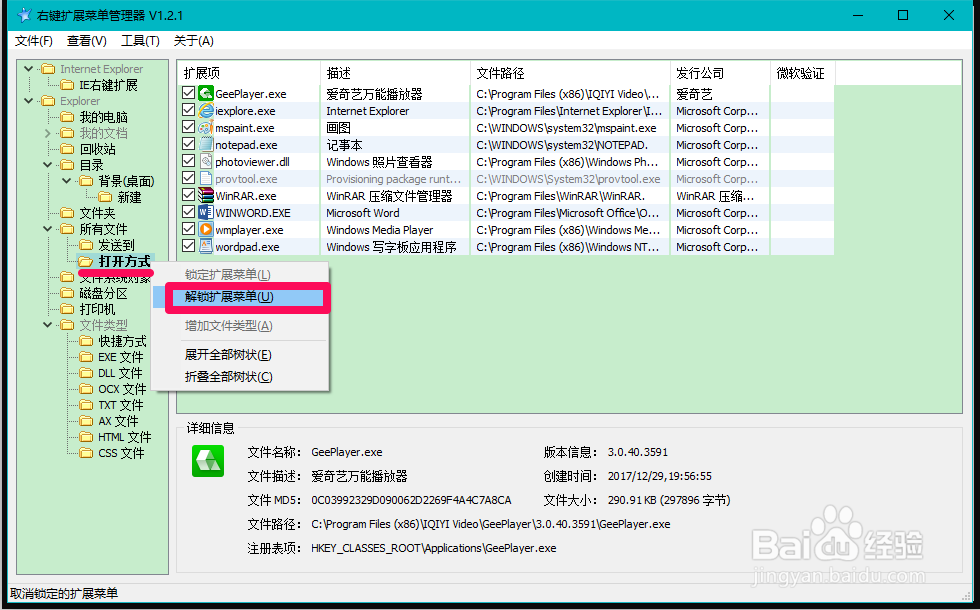This screenshot has height=610, width=980.
Task: Click the MD5 value 0C03992329D090062D2269F4A4C7A8CA
Action: pos(411,500)
